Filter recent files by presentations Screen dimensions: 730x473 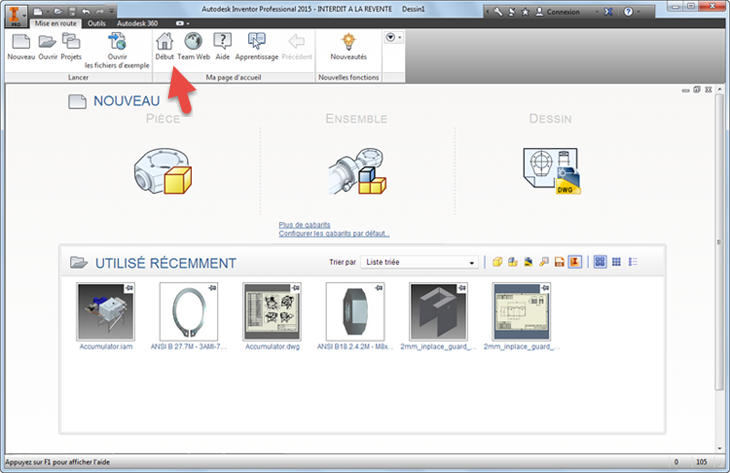pyautogui.click(x=544, y=262)
